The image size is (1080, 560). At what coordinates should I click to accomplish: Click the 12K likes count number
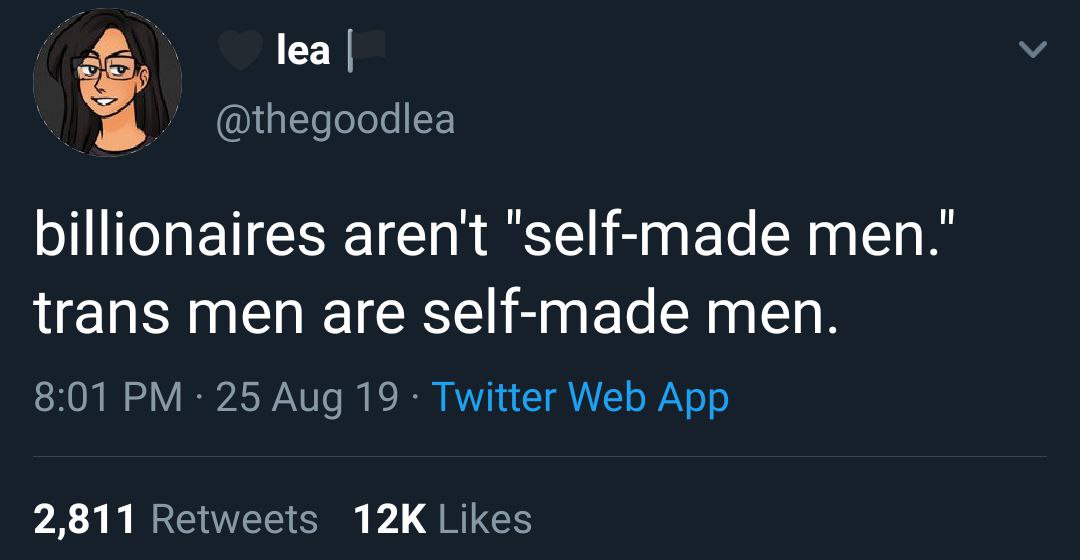[390, 519]
